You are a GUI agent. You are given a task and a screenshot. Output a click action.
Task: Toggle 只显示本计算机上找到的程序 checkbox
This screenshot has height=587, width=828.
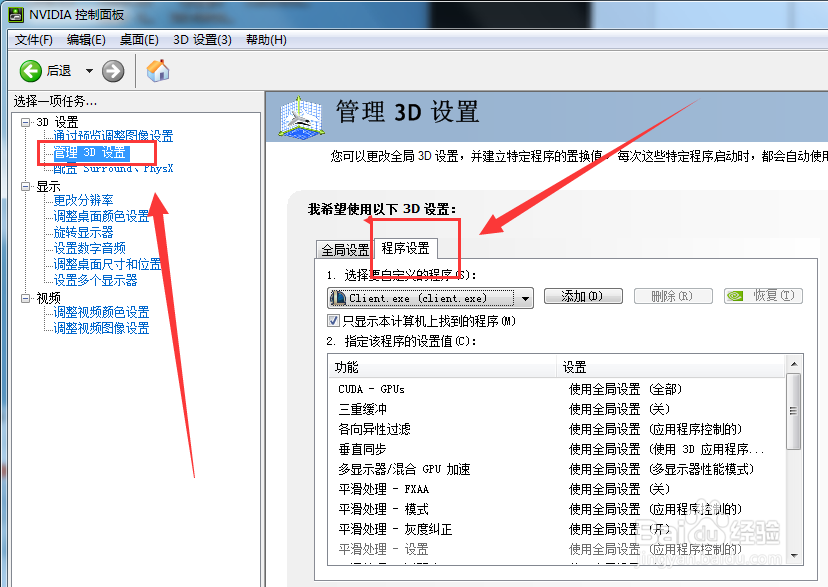pyautogui.click(x=333, y=321)
